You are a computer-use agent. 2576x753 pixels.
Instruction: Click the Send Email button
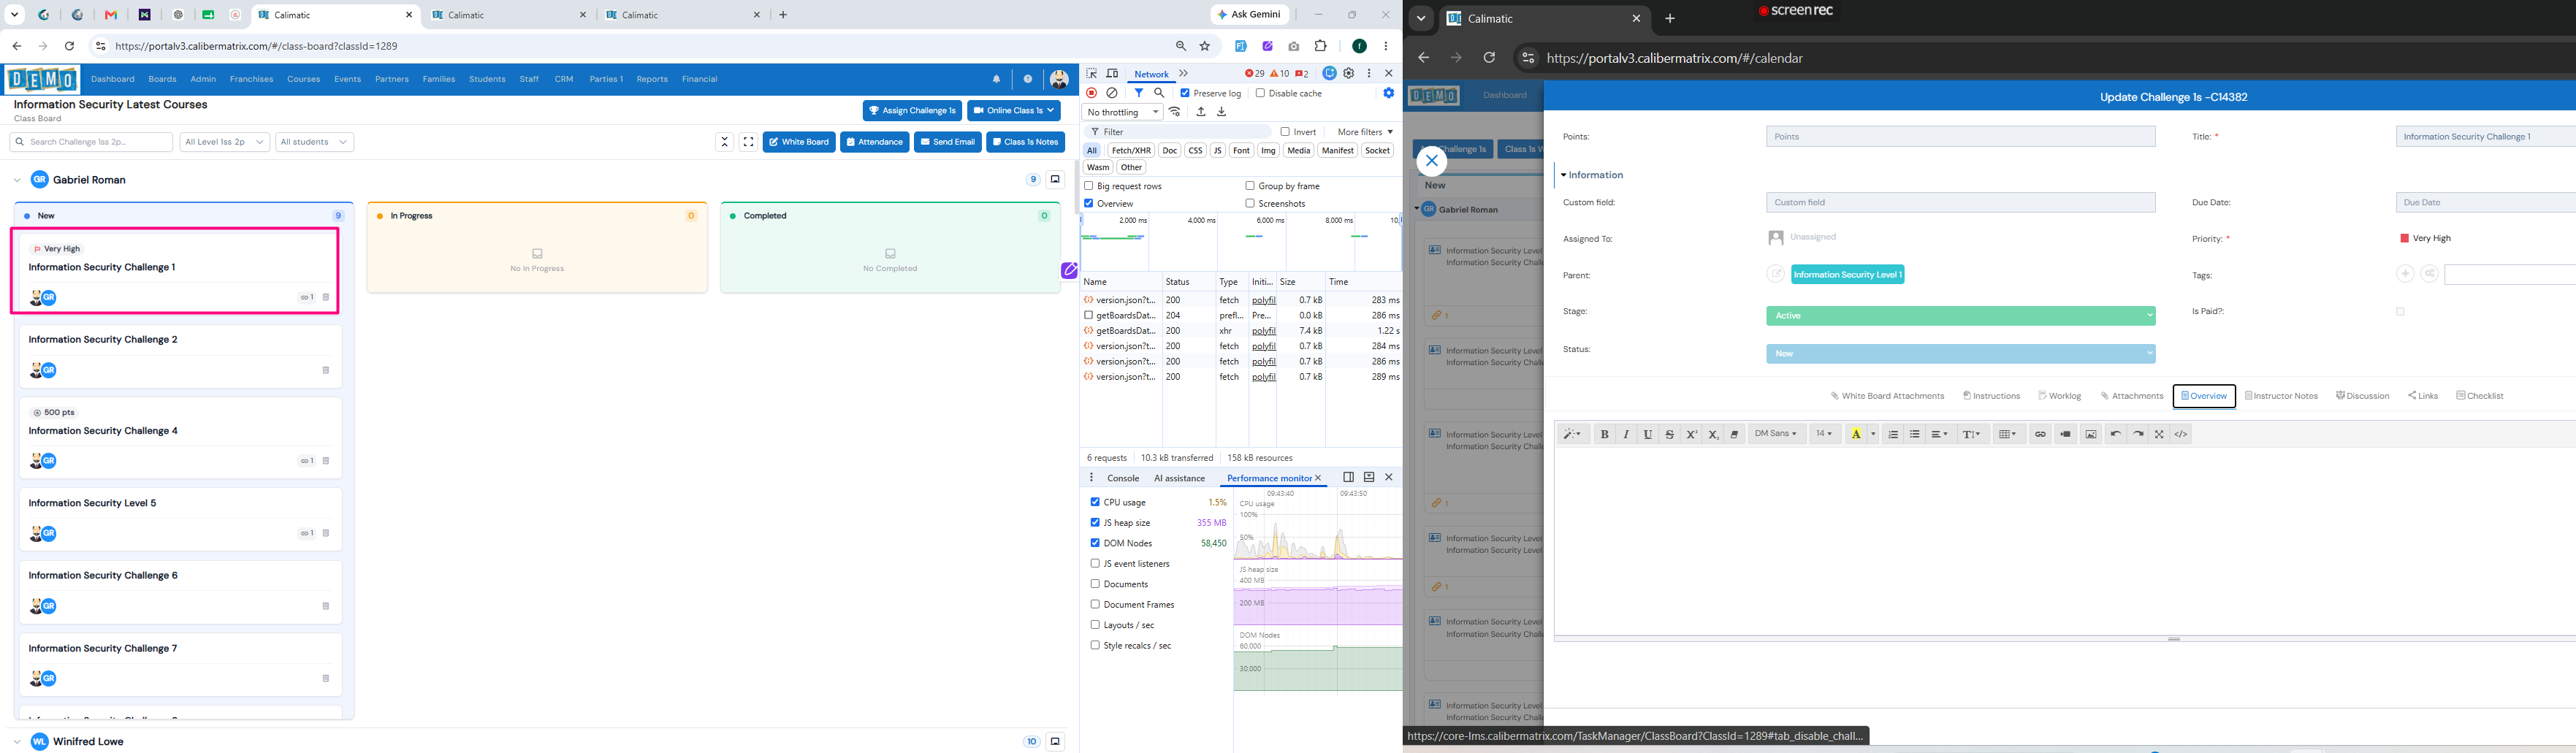point(948,142)
